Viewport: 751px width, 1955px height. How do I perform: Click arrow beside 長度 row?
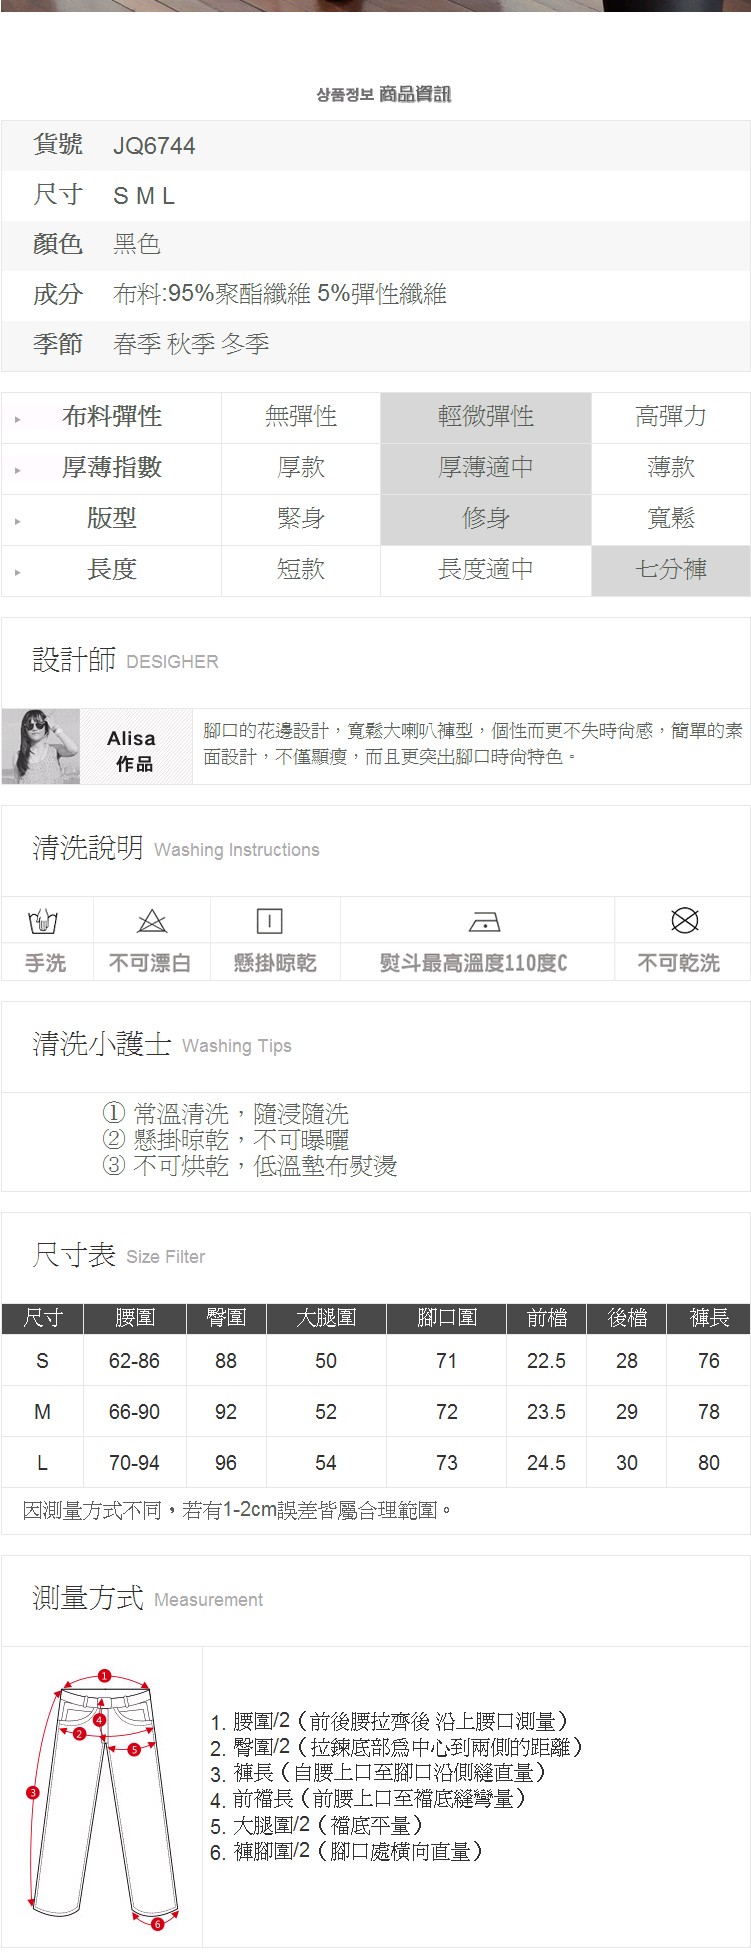pyautogui.click(x=17, y=573)
